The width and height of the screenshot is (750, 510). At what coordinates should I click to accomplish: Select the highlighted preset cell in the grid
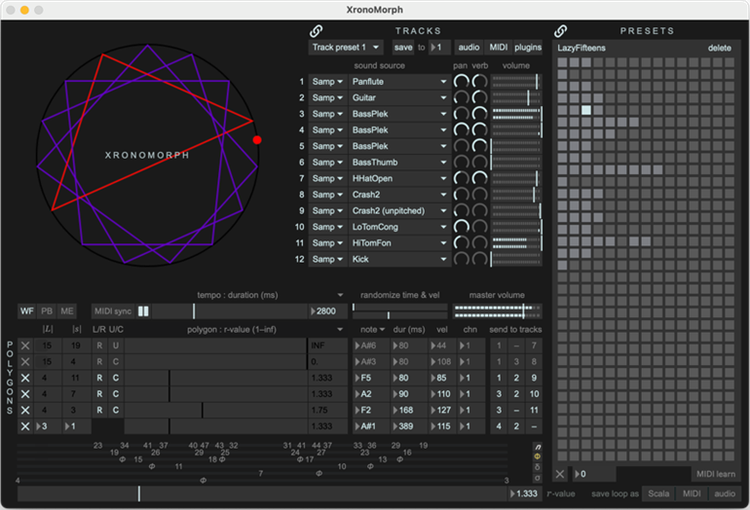[586, 110]
